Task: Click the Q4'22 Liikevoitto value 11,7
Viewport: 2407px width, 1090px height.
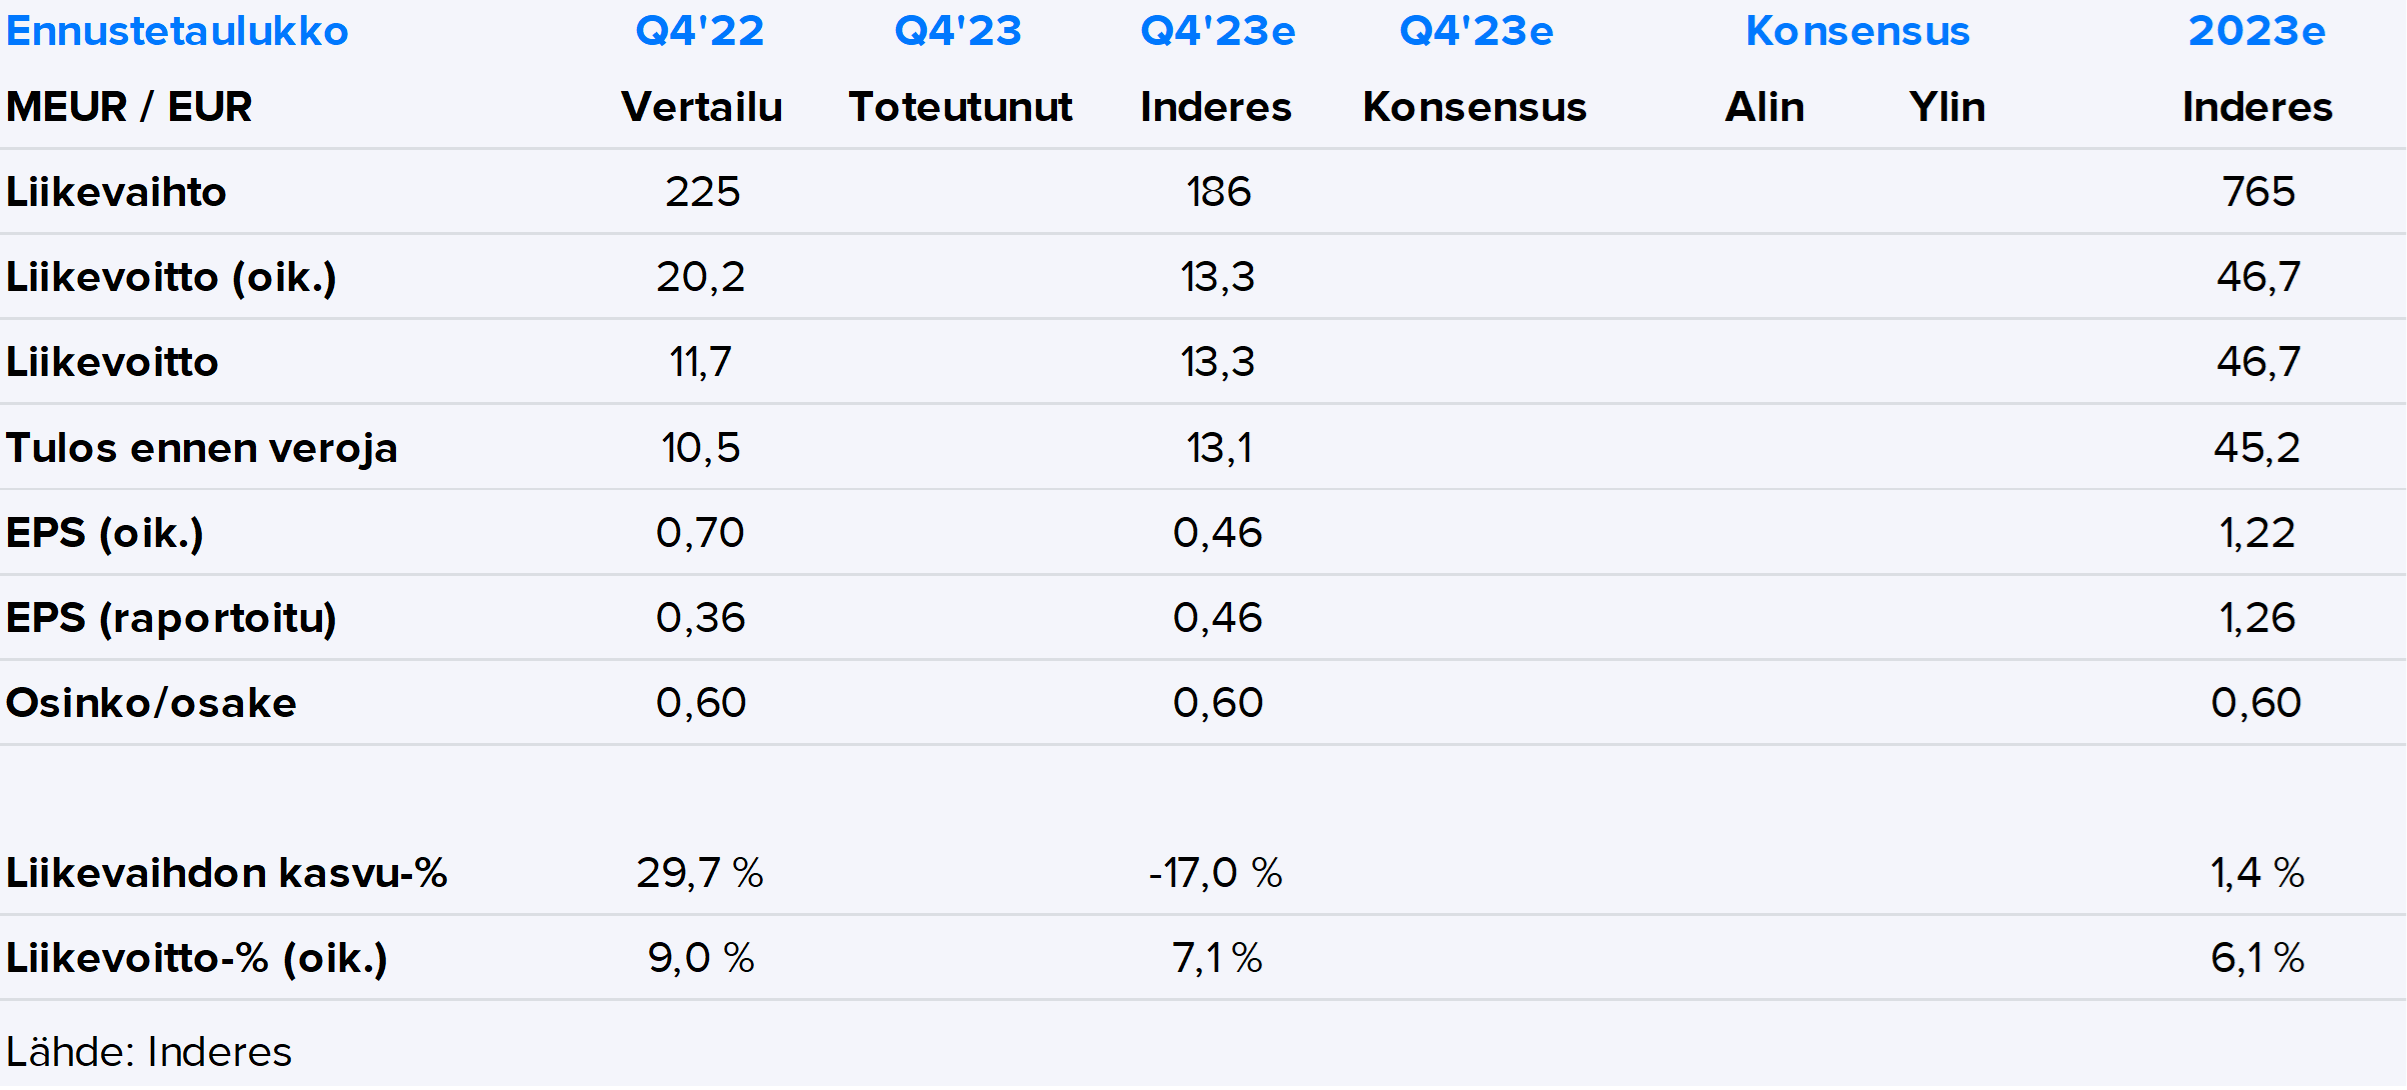Action: [x=700, y=362]
